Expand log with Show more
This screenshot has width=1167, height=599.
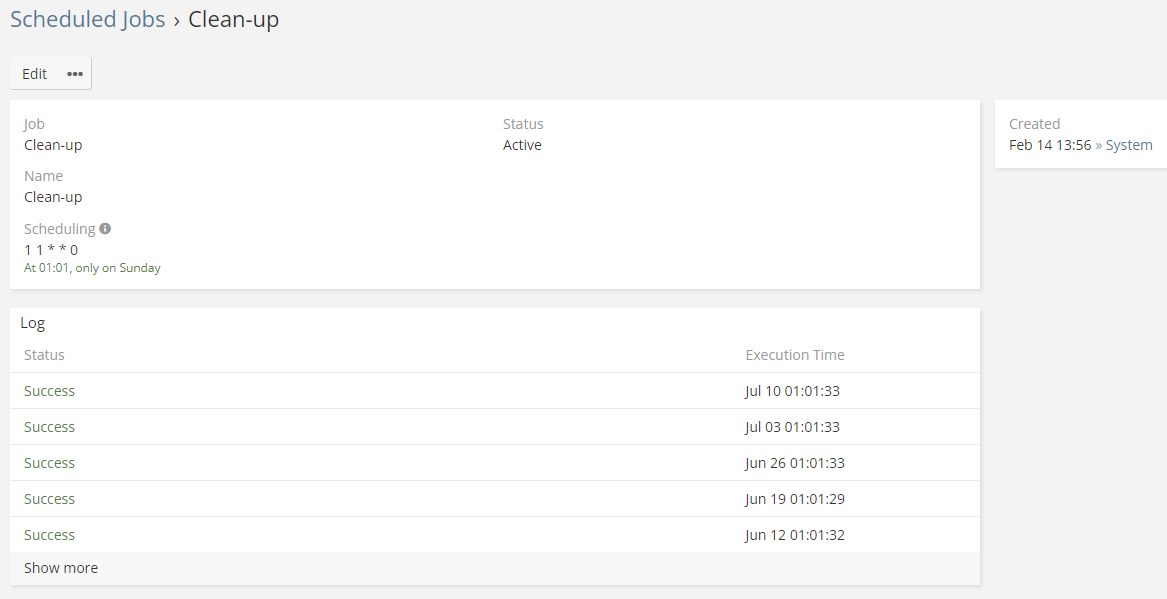(61, 568)
